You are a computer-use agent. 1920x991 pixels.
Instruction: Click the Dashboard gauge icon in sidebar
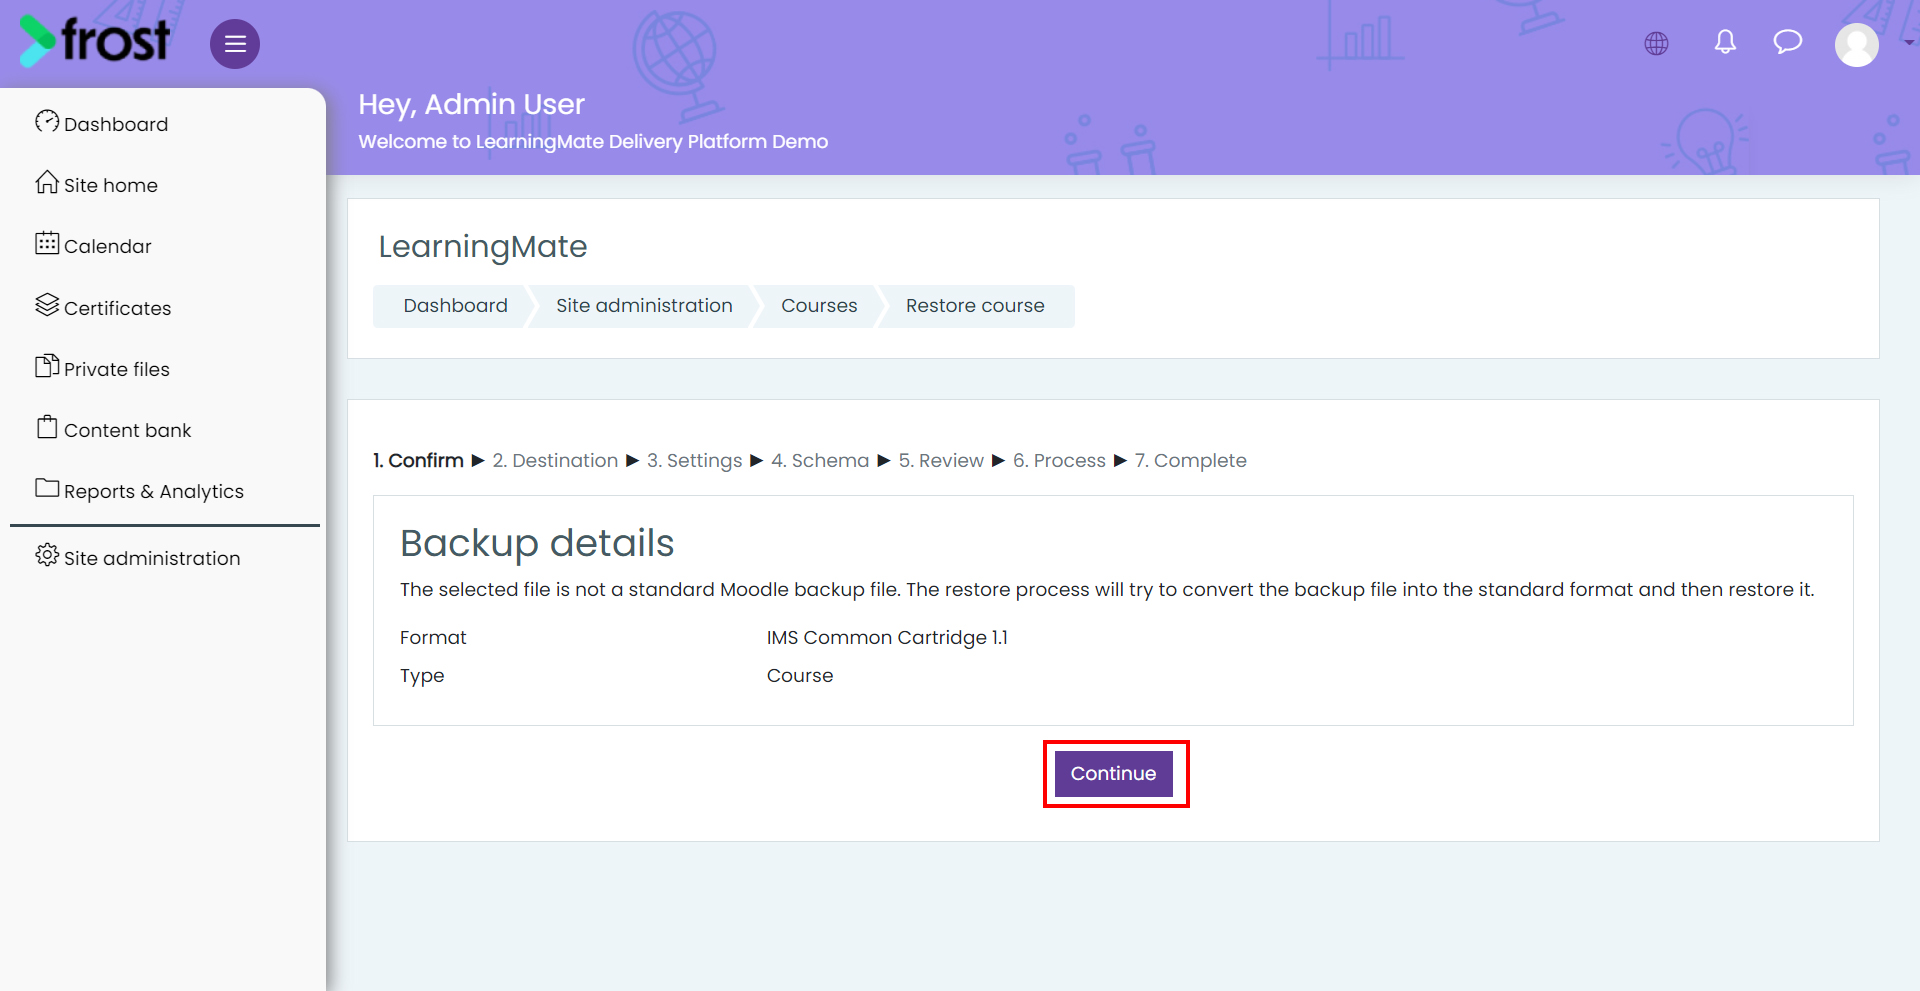coord(47,122)
